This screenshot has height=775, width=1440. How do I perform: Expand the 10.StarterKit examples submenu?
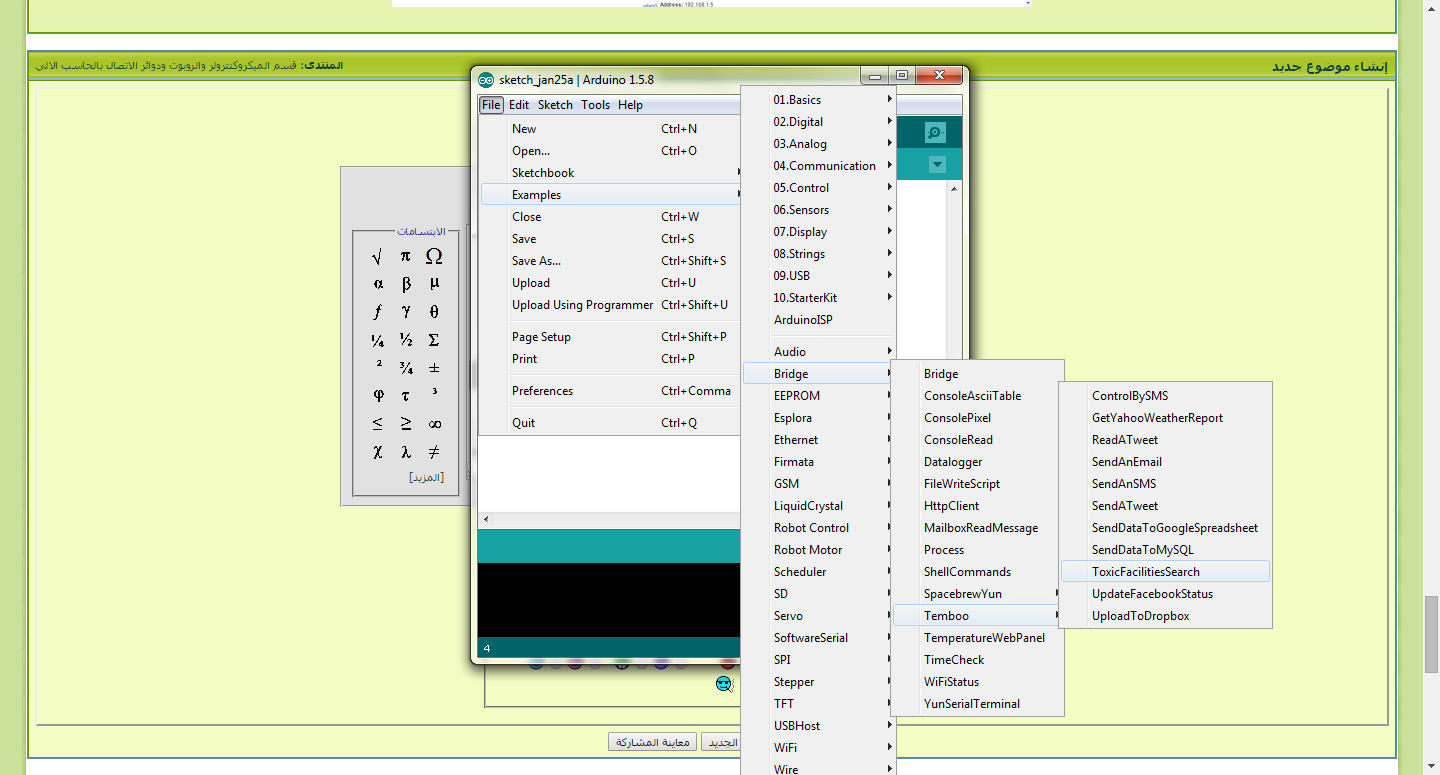tap(819, 298)
